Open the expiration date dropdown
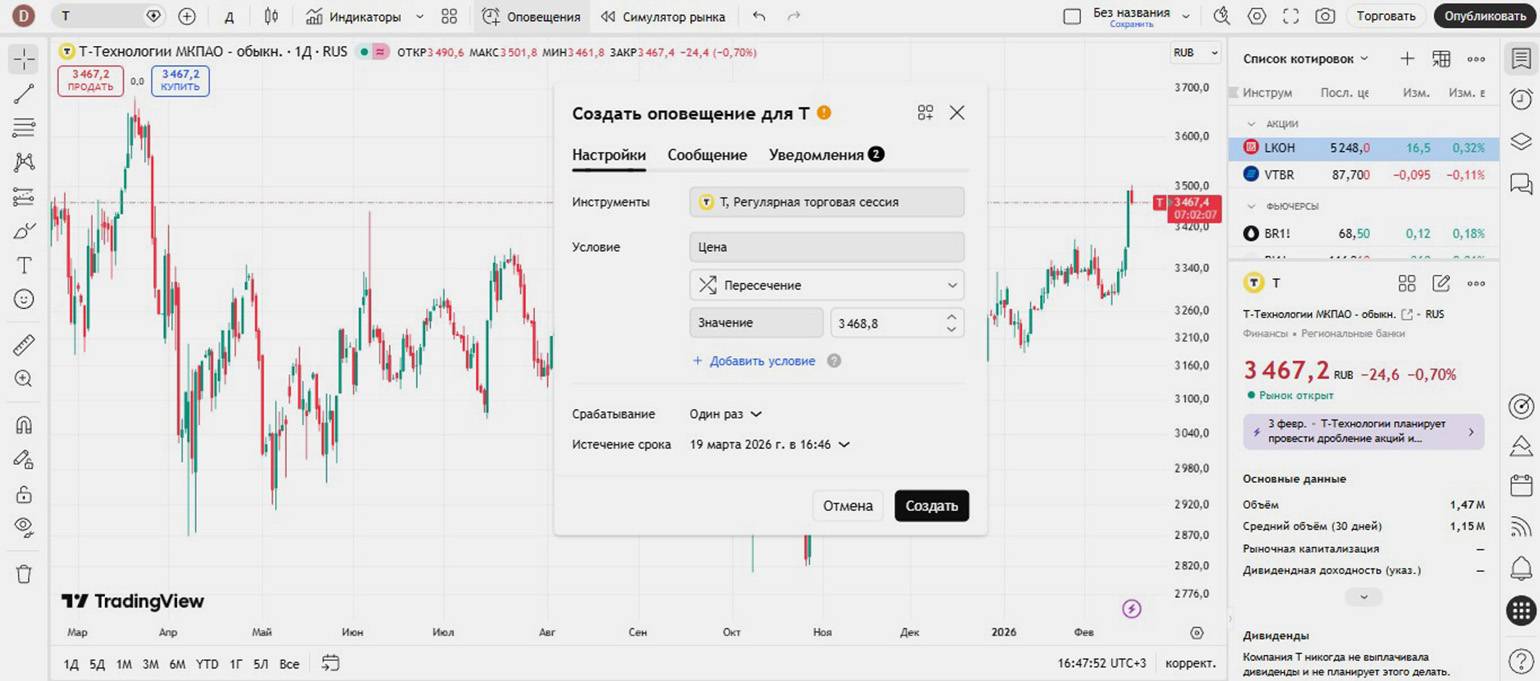1540x681 pixels. click(769, 444)
